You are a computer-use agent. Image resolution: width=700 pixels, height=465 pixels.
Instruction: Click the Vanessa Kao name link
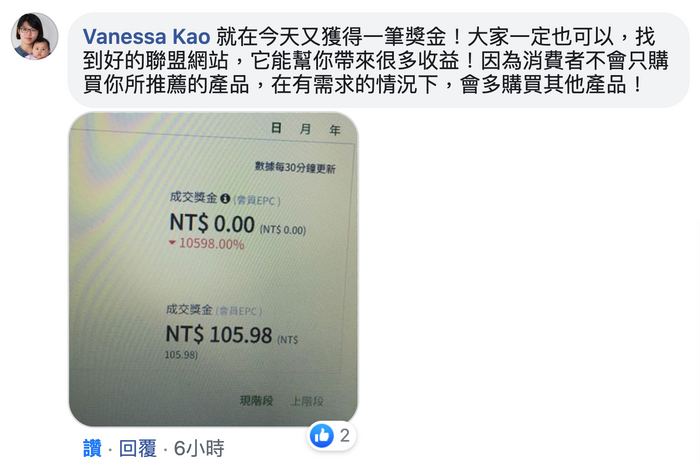[146, 37]
